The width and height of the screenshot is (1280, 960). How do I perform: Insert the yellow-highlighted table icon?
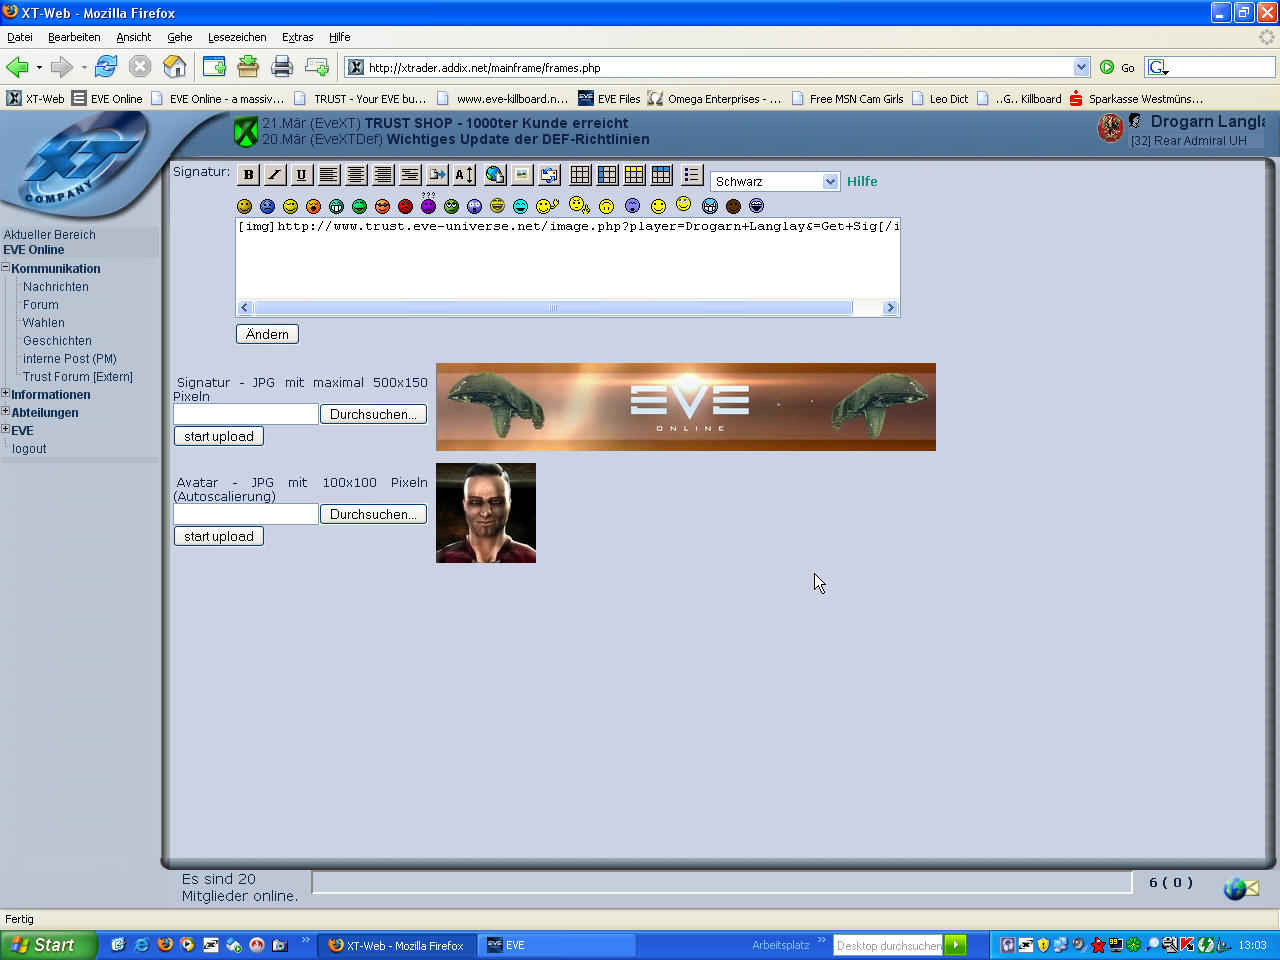pyautogui.click(x=634, y=175)
